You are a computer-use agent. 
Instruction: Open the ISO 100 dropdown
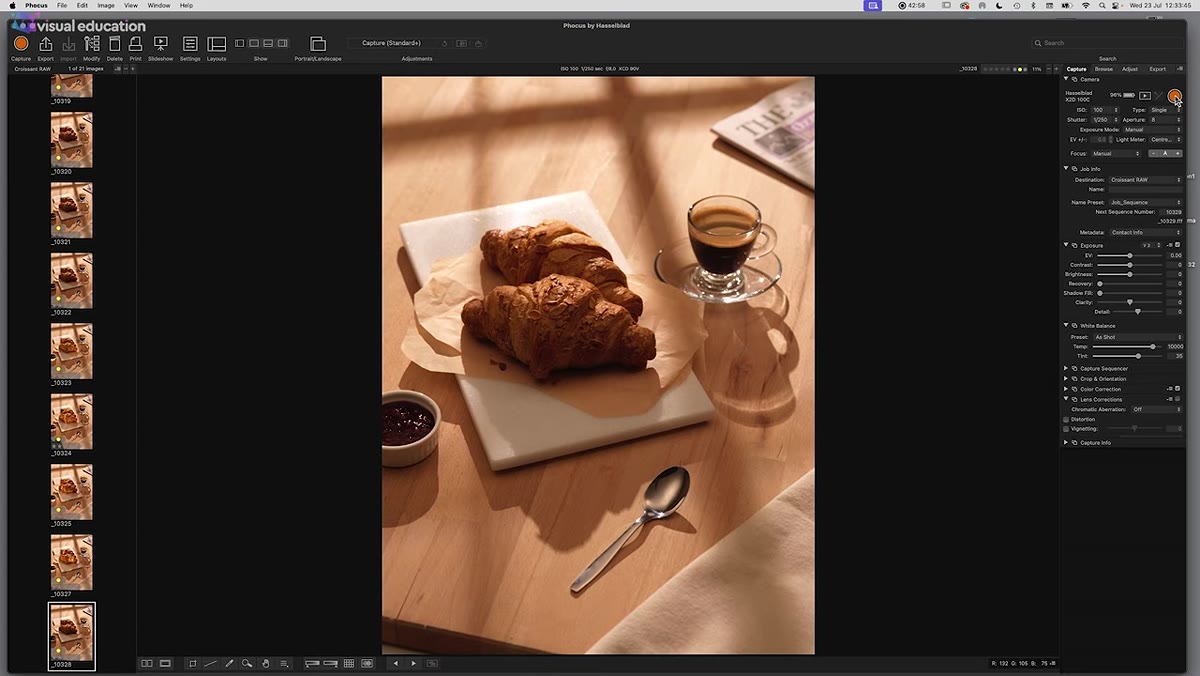1104,110
